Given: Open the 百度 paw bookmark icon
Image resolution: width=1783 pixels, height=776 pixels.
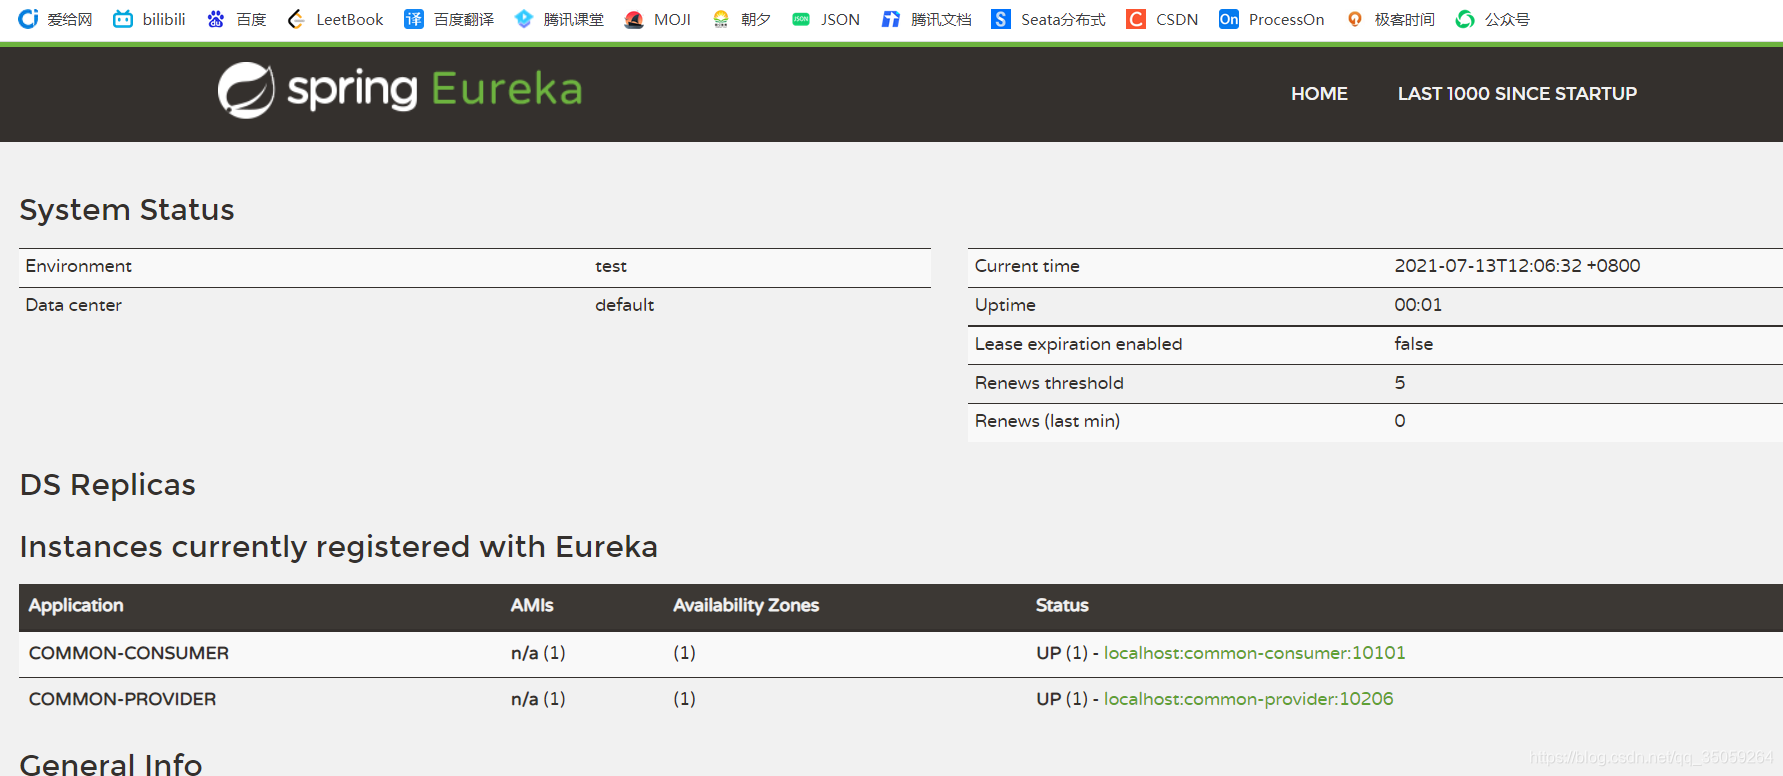Looking at the screenshot, I should (x=216, y=19).
